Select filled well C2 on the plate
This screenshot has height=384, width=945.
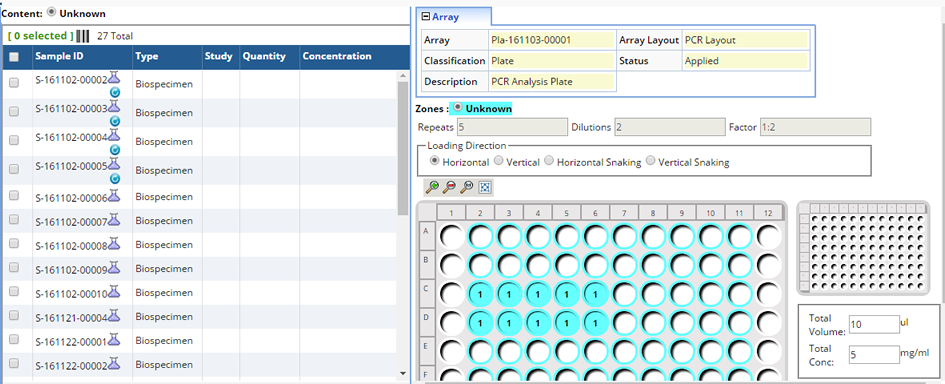click(x=480, y=295)
